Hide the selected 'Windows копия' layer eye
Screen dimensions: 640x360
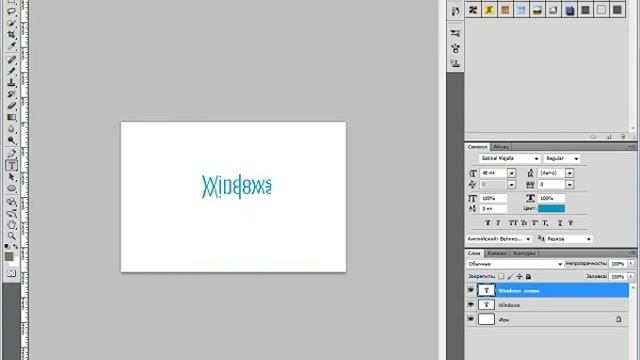pos(471,290)
